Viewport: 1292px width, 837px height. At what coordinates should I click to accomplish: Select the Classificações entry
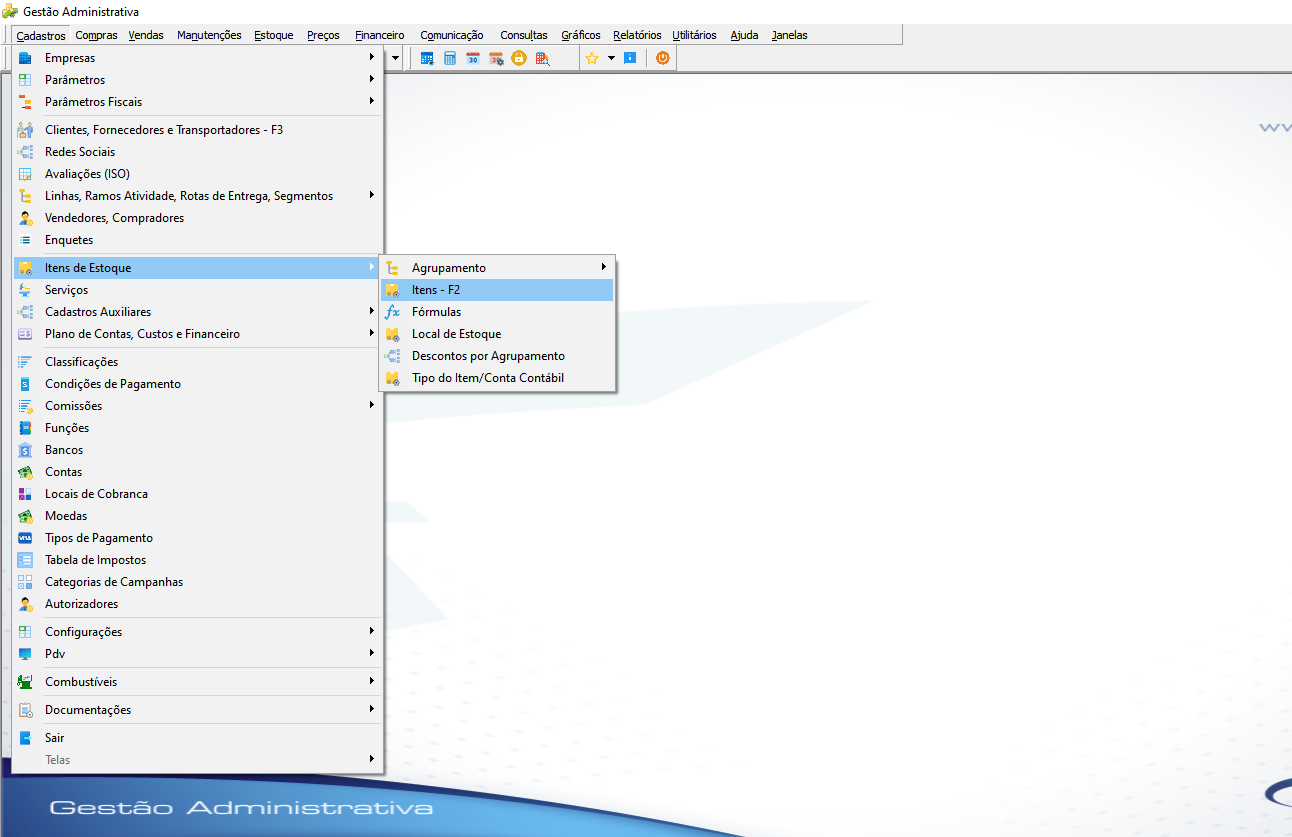point(198,362)
